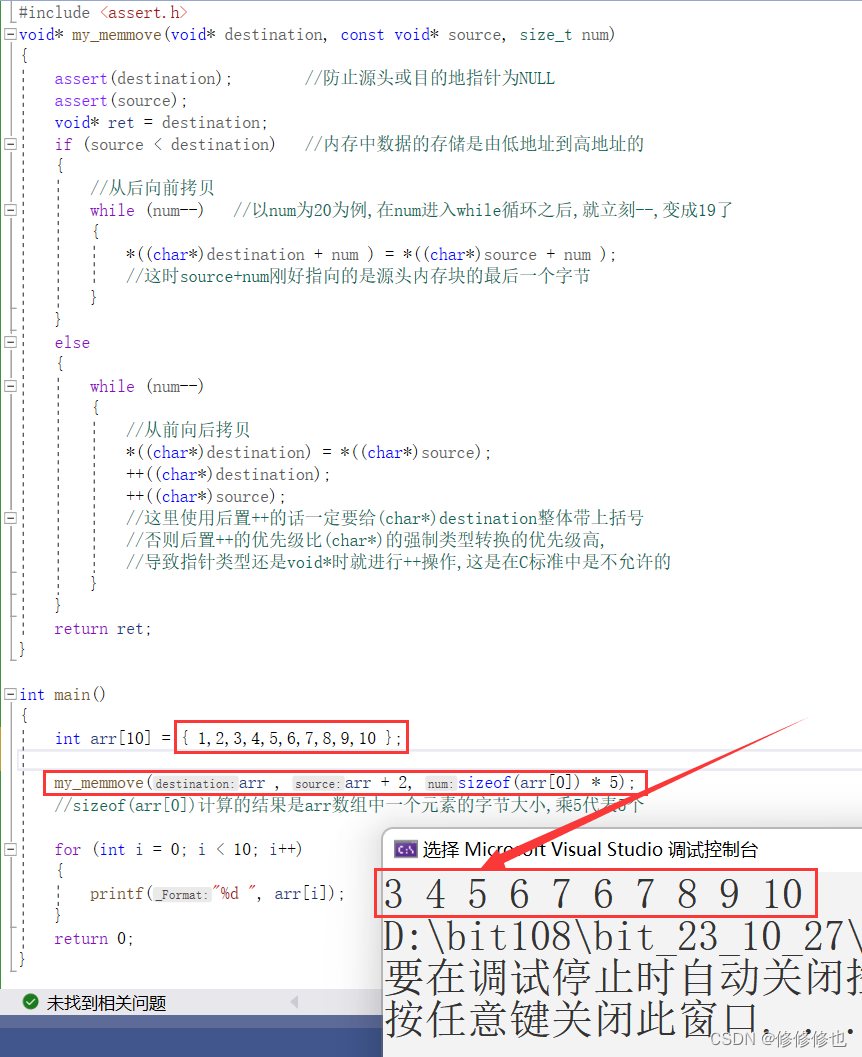Collapse the my_memmove function body
The image size is (862, 1057).
click(x=9, y=34)
